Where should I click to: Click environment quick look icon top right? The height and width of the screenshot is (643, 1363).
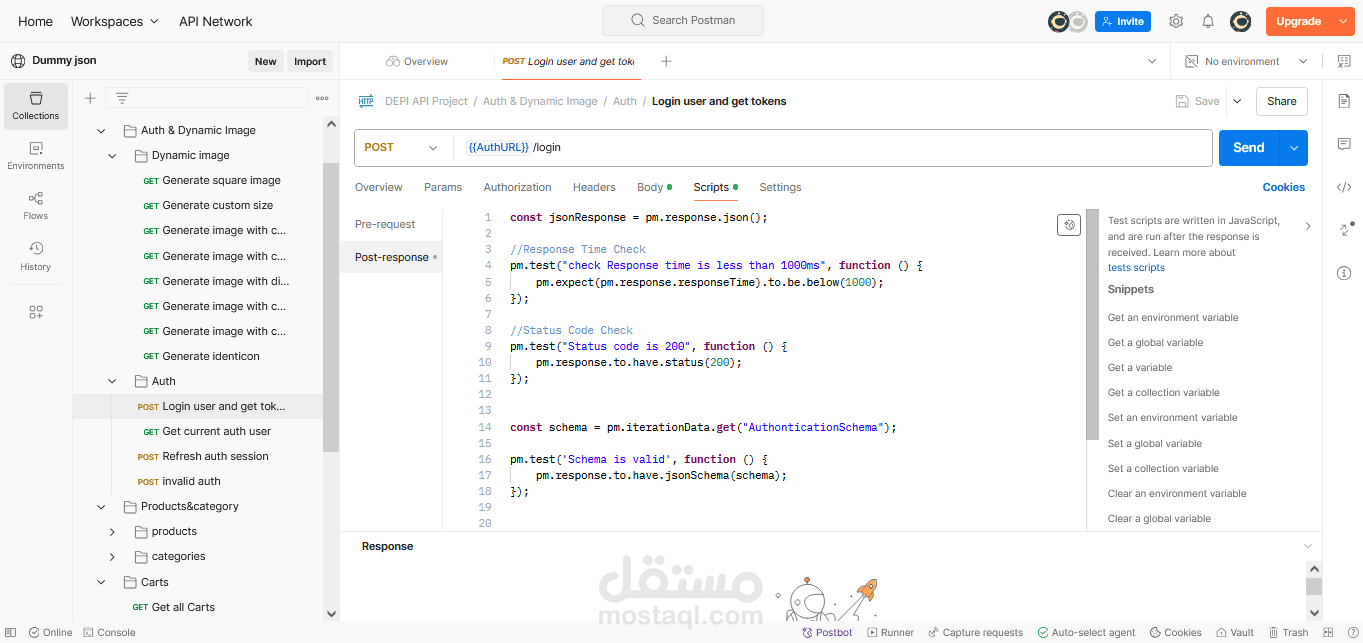(1343, 61)
